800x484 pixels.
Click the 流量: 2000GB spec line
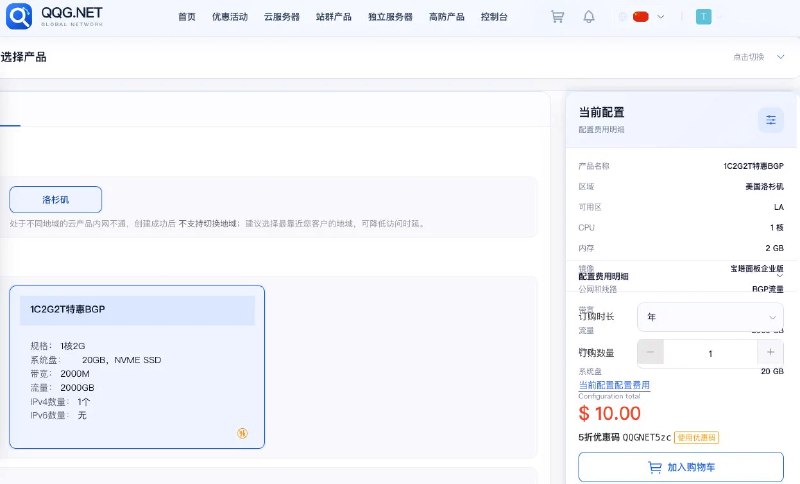click(62, 387)
